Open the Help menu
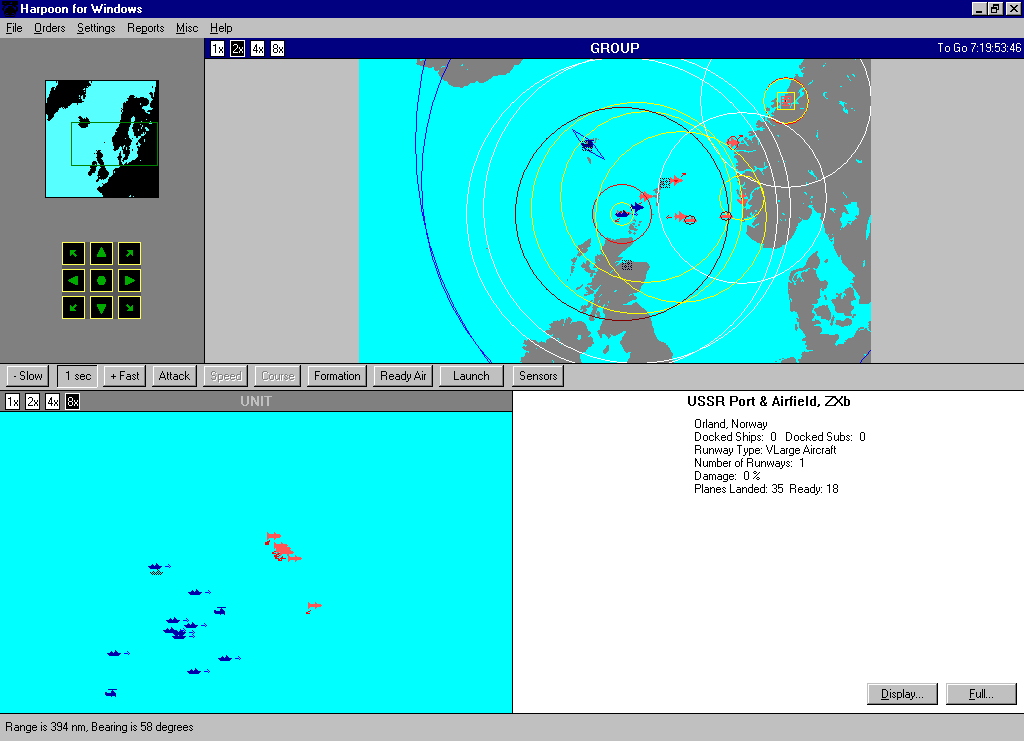The height and width of the screenshot is (741, 1024). 221,28
